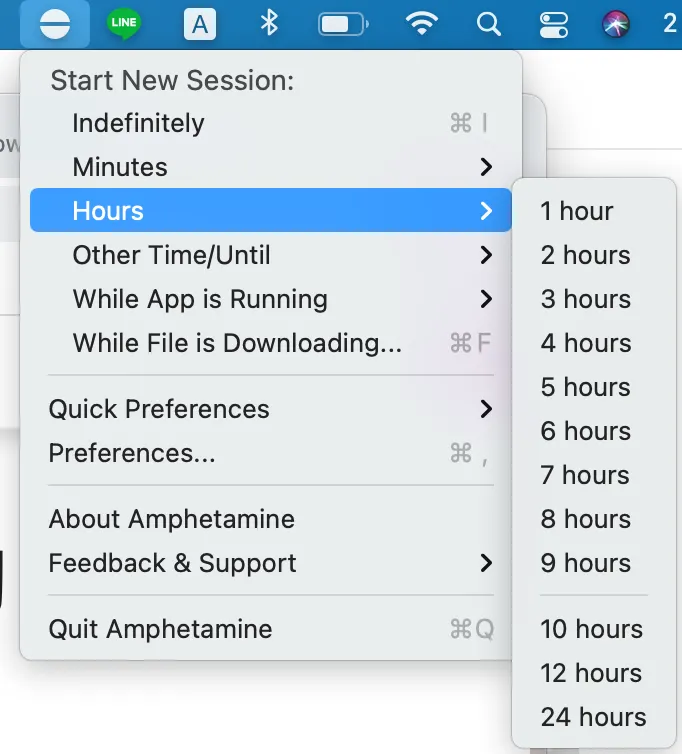Screen dimensions: 682x754
Task: Launch Siri from the menu bar
Action: [x=616, y=24]
